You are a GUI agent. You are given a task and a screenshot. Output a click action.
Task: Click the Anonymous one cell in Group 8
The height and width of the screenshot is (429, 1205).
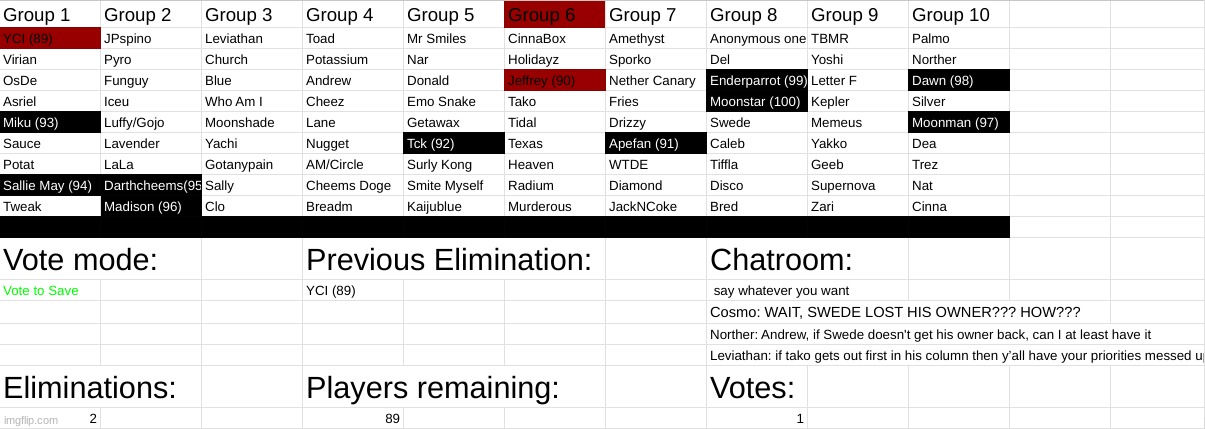[x=756, y=39]
